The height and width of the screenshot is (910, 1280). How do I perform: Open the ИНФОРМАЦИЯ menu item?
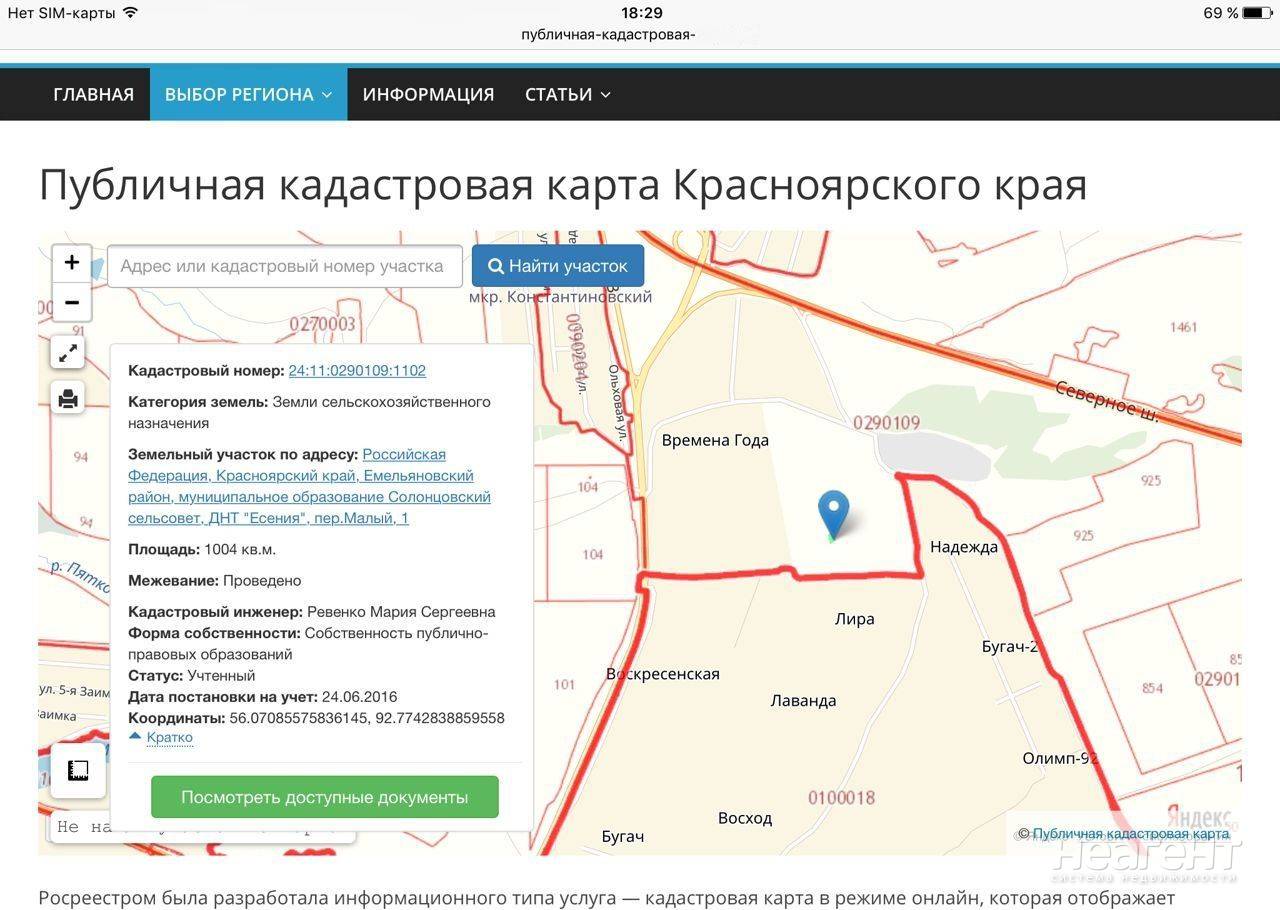428,94
